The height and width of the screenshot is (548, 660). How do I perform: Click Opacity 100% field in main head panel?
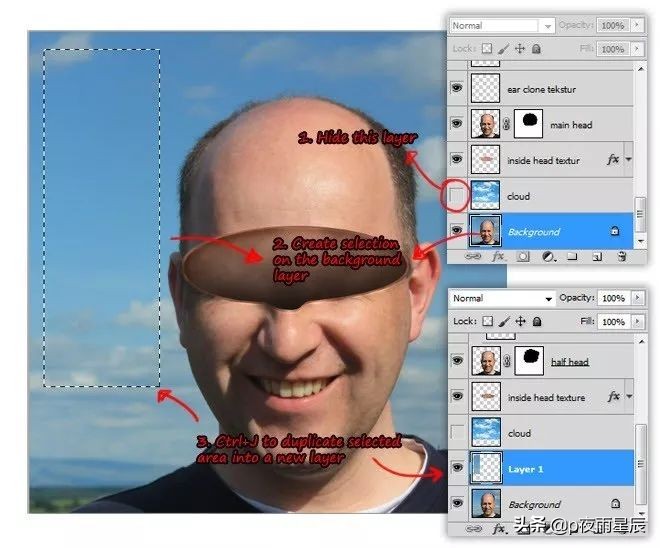click(x=613, y=25)
